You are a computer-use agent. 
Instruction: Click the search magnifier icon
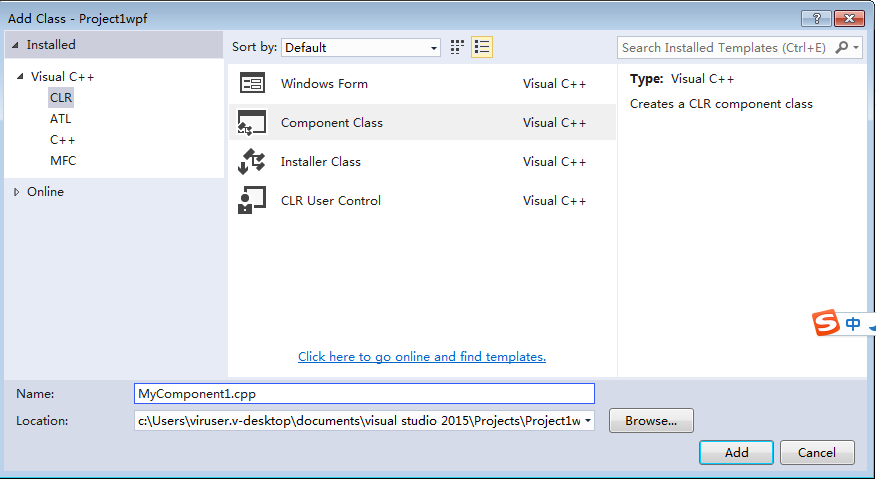841,48
